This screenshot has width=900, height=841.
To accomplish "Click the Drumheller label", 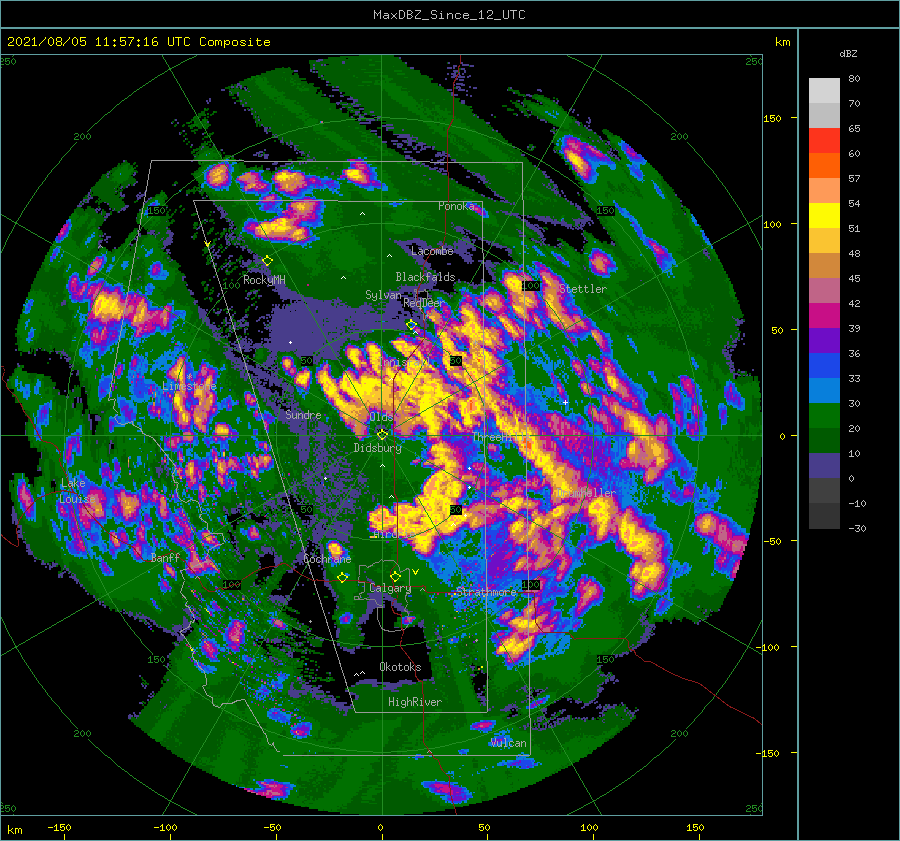I will click(x=585, y=493).
